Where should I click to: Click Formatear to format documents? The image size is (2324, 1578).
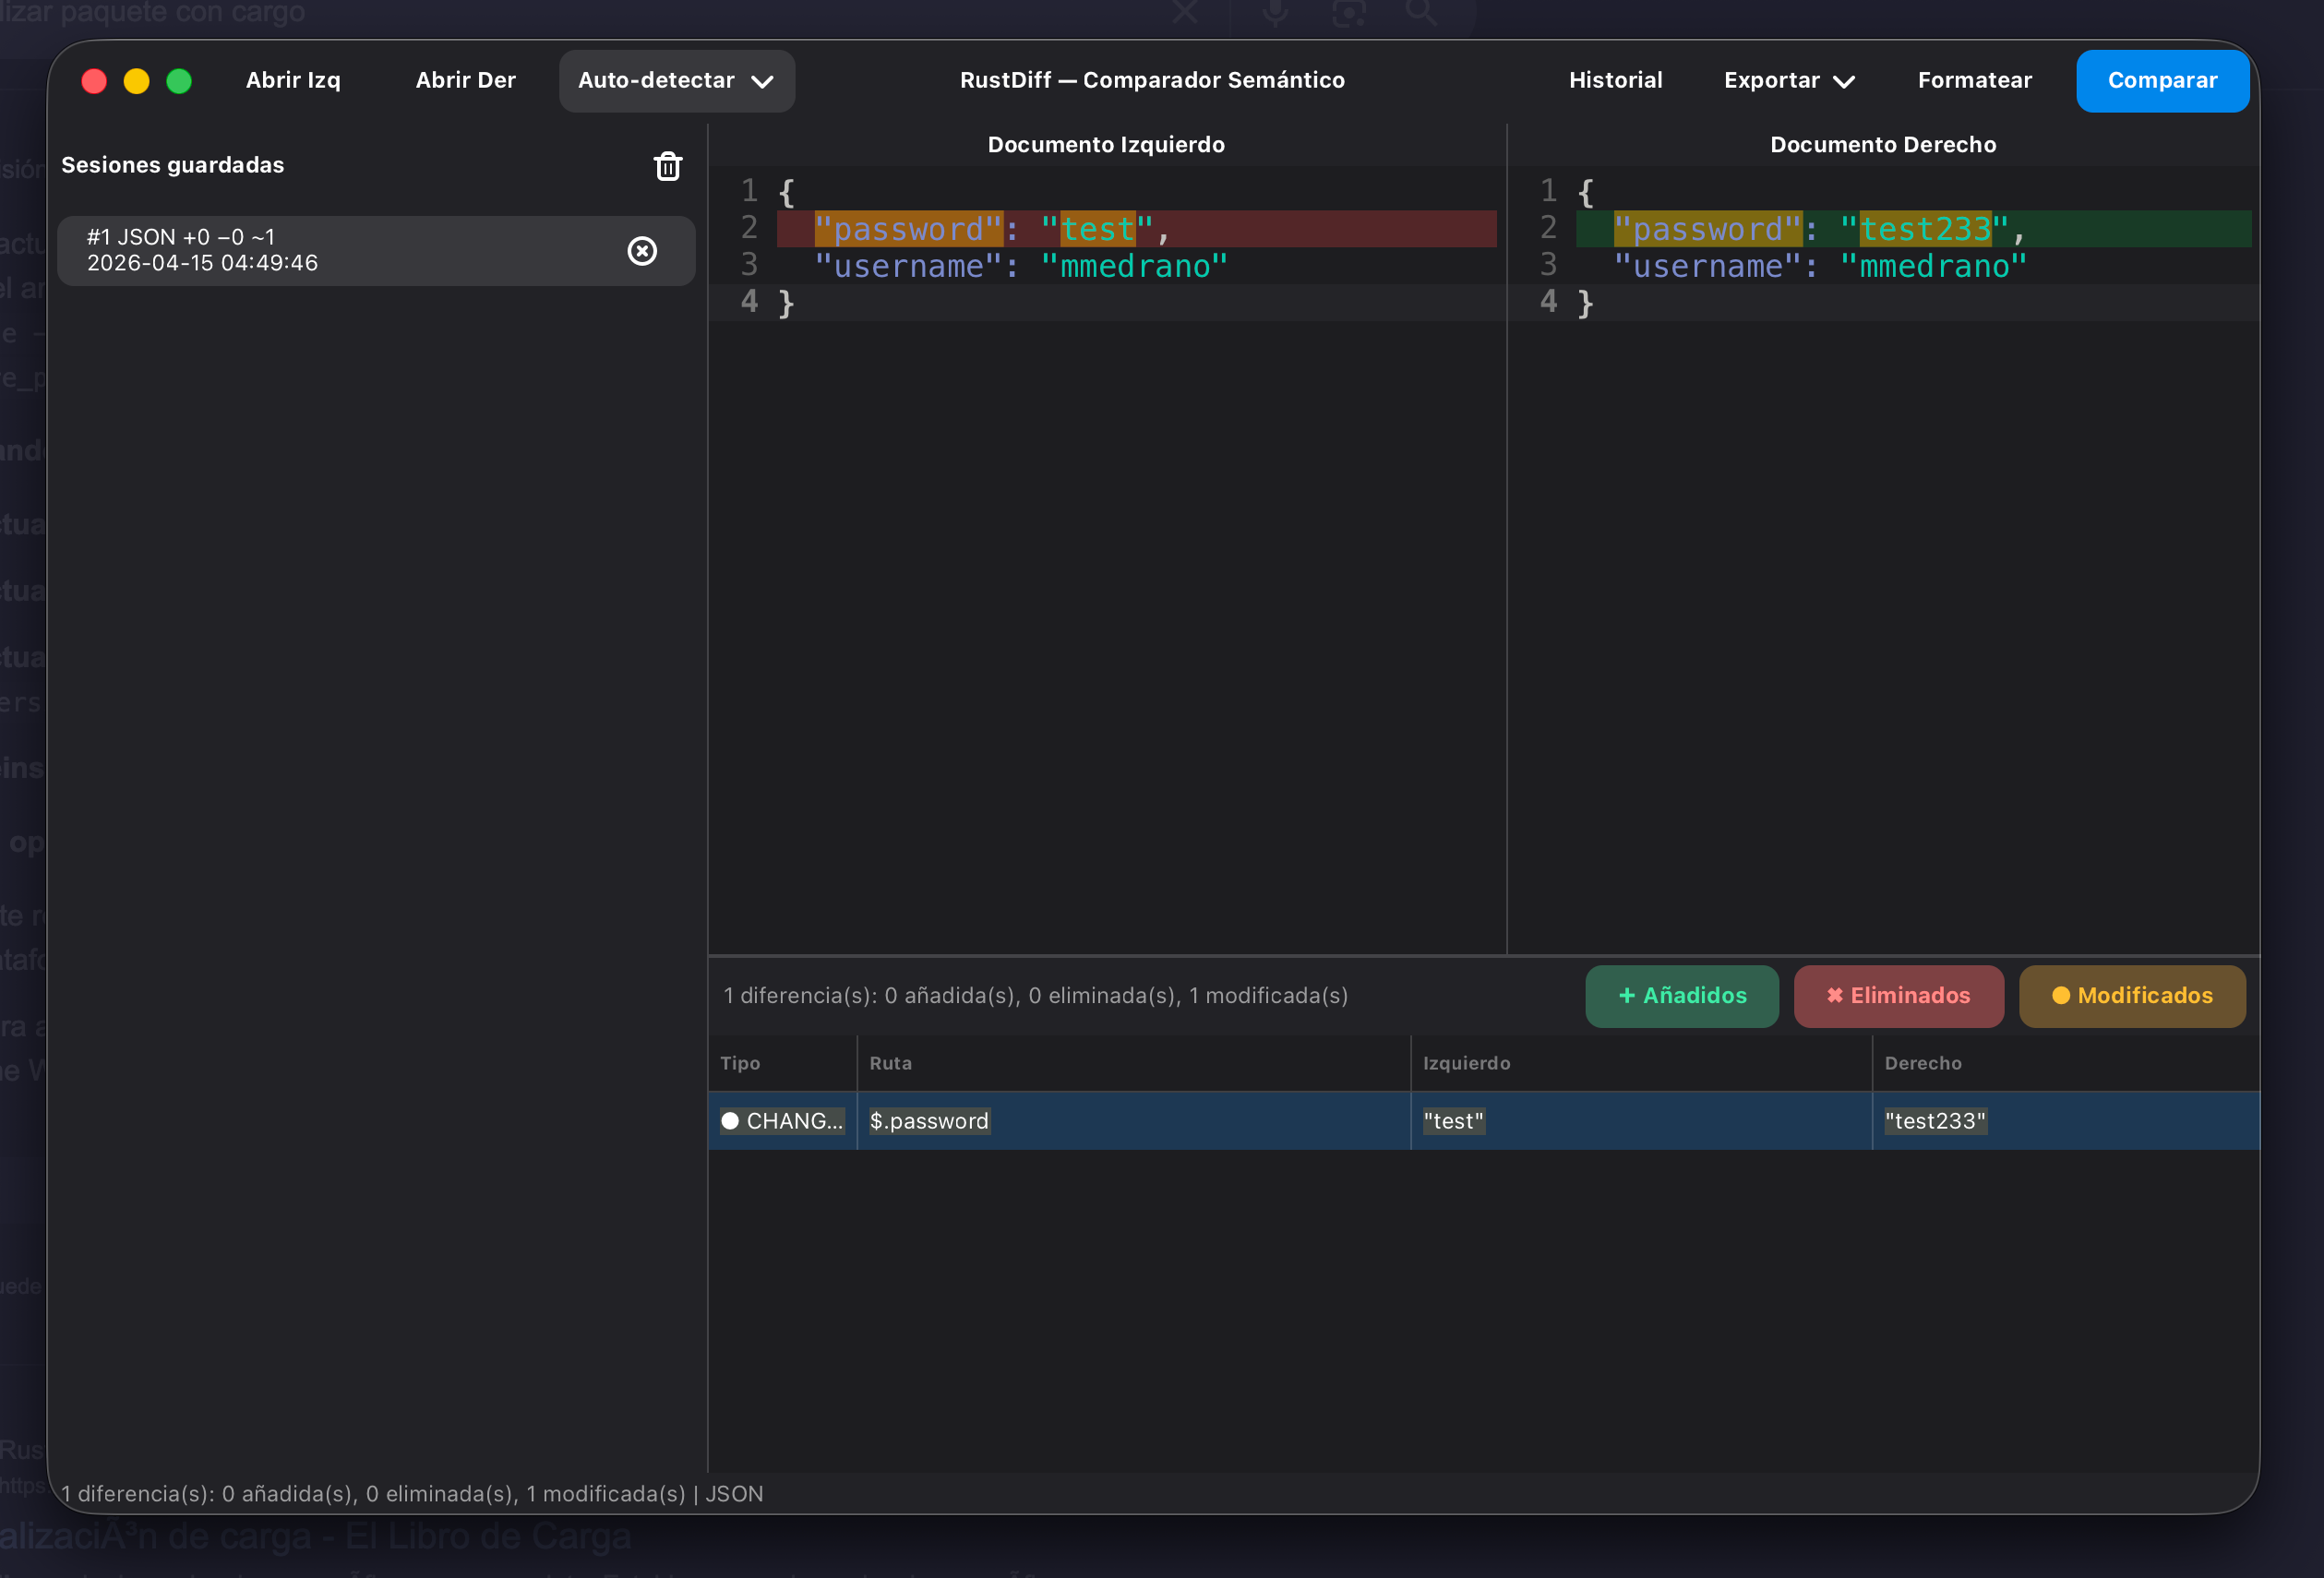click(1974, 81)
